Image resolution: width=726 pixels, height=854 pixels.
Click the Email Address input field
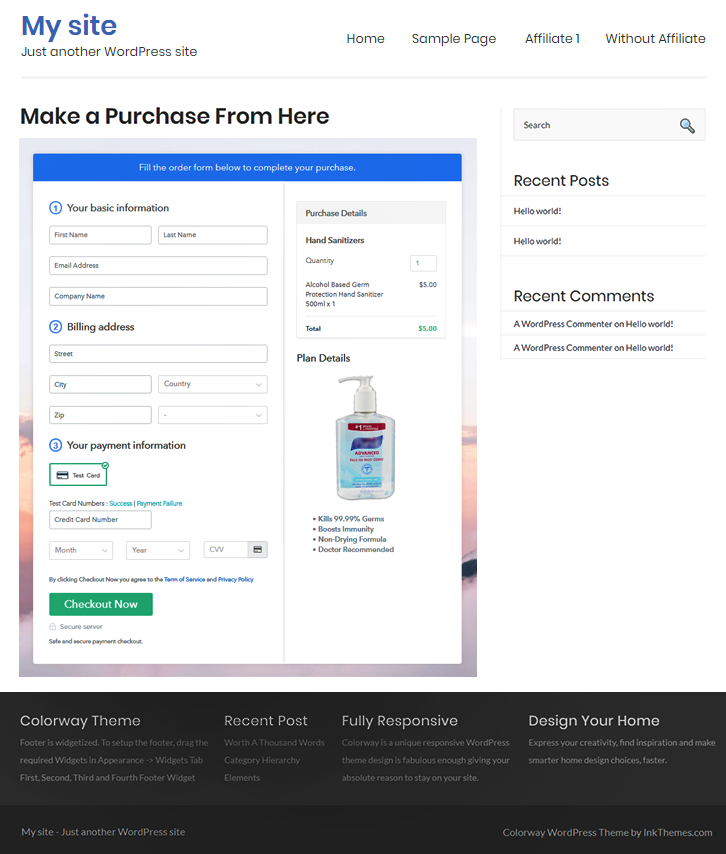click(x=158, y=266)
